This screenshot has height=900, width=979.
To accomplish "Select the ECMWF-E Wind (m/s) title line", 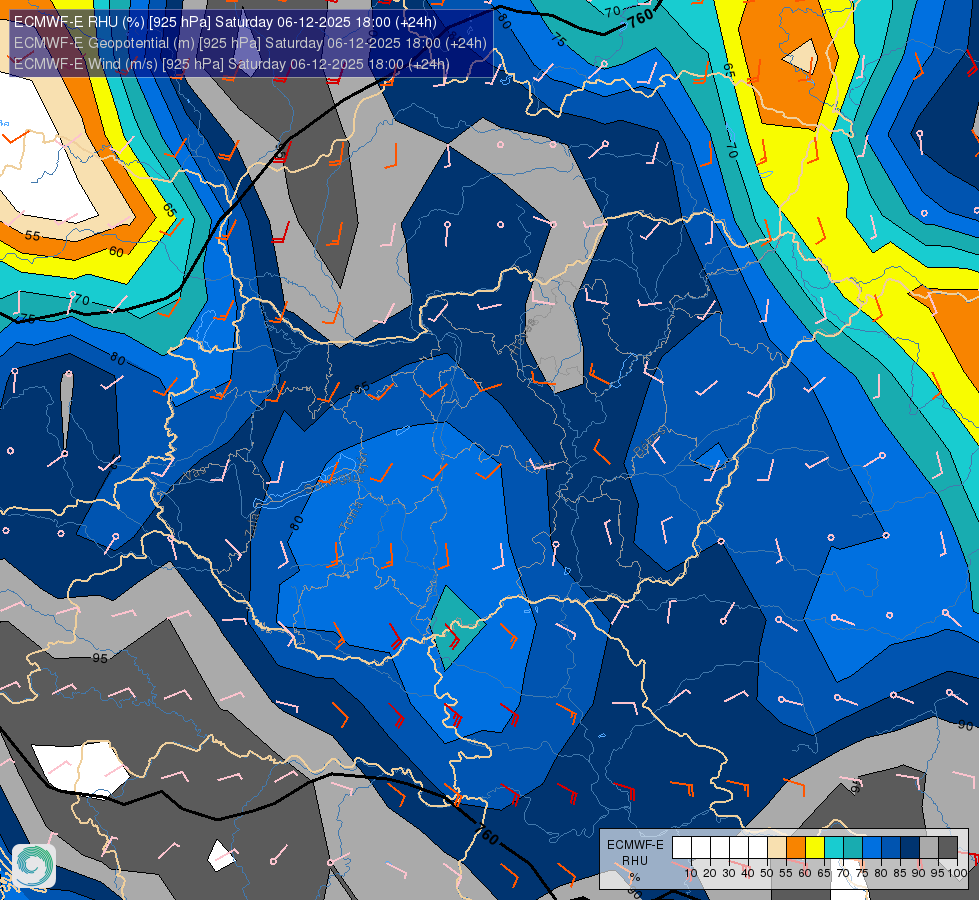I will pyautogui.click(x=232, y=64).
